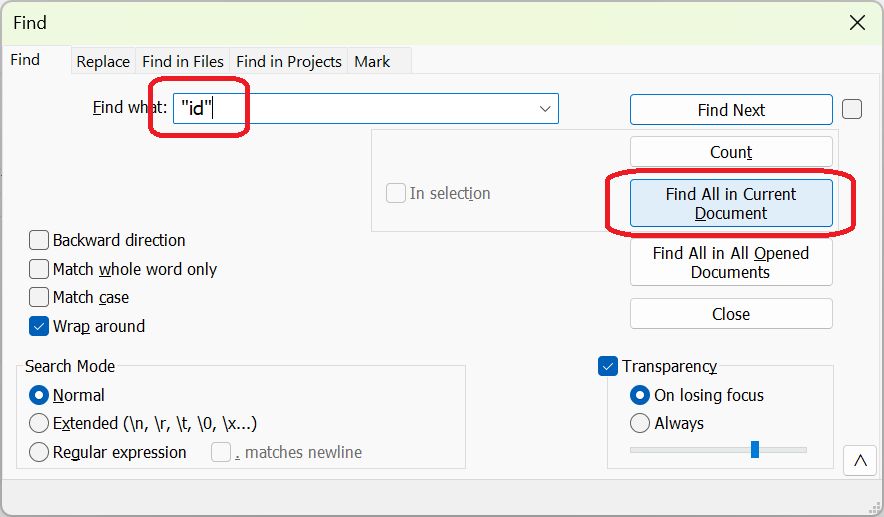884x517 pixels.
Task: Select Regular expression search mode
Action: point(39,452)
